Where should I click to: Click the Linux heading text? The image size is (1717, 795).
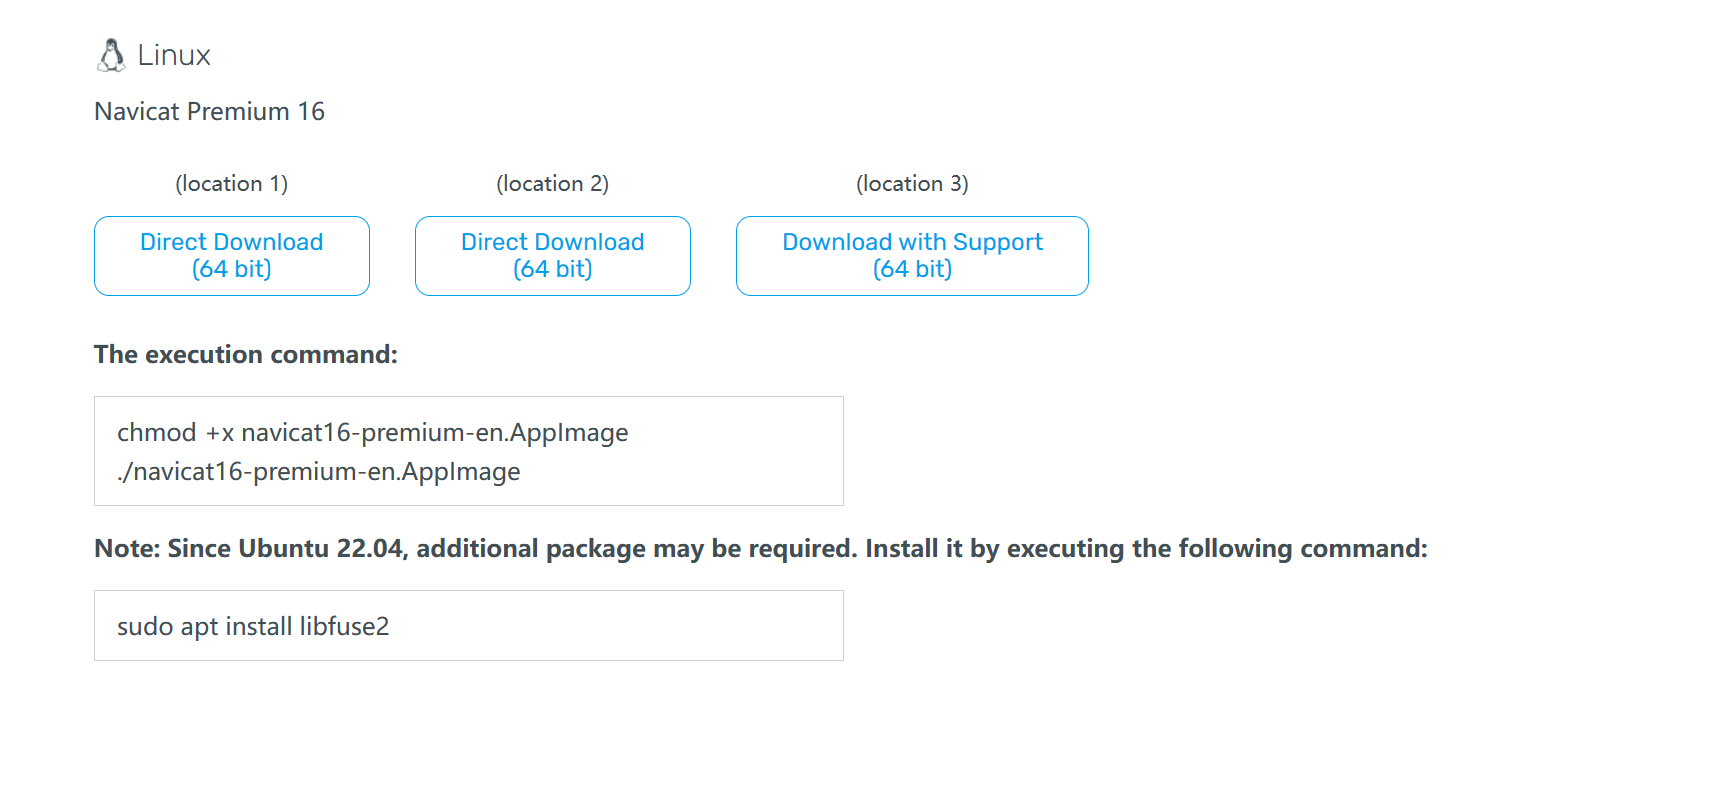click(174, 55)
